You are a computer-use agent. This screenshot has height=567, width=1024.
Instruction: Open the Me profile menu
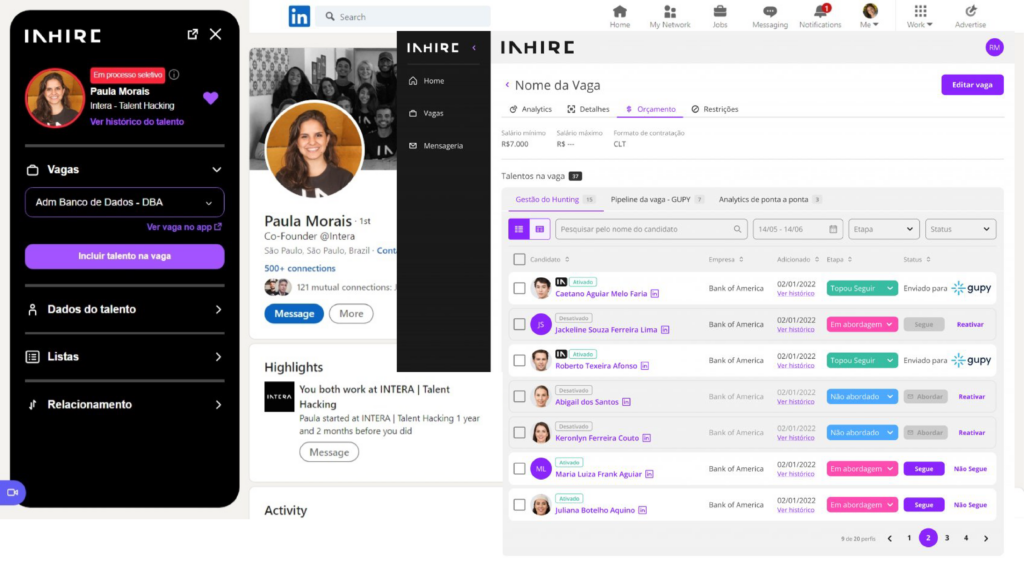869,16
